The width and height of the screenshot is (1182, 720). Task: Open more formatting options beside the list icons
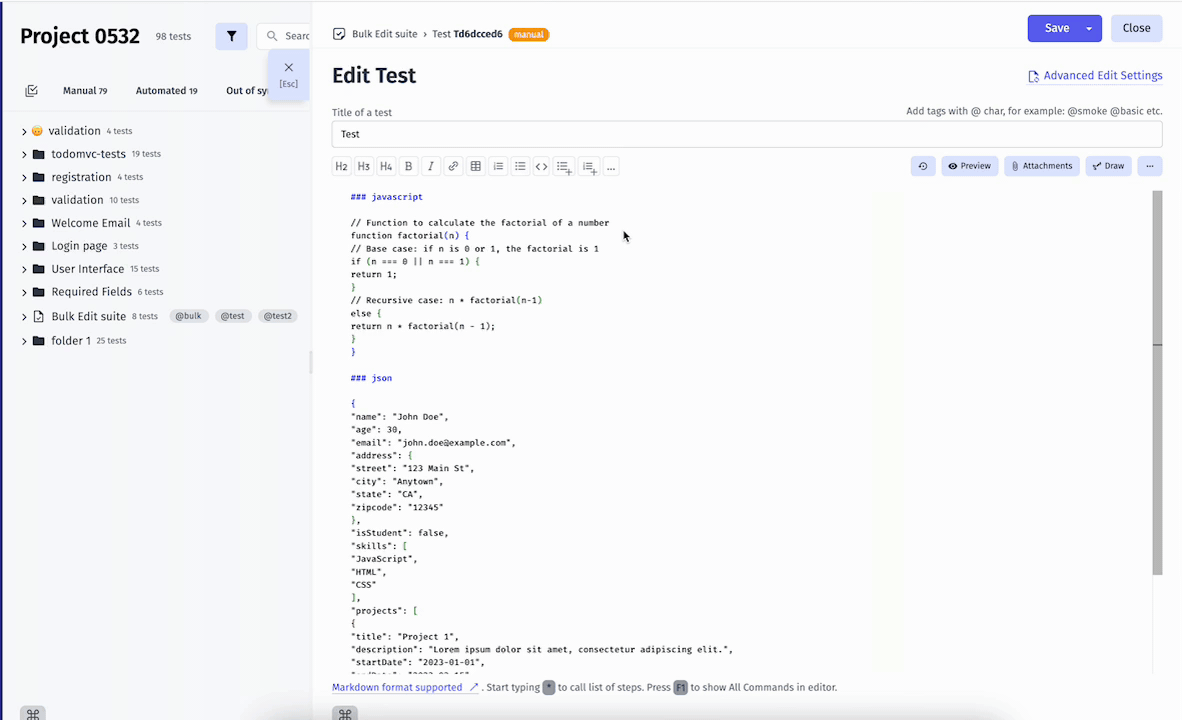[611, 167]
